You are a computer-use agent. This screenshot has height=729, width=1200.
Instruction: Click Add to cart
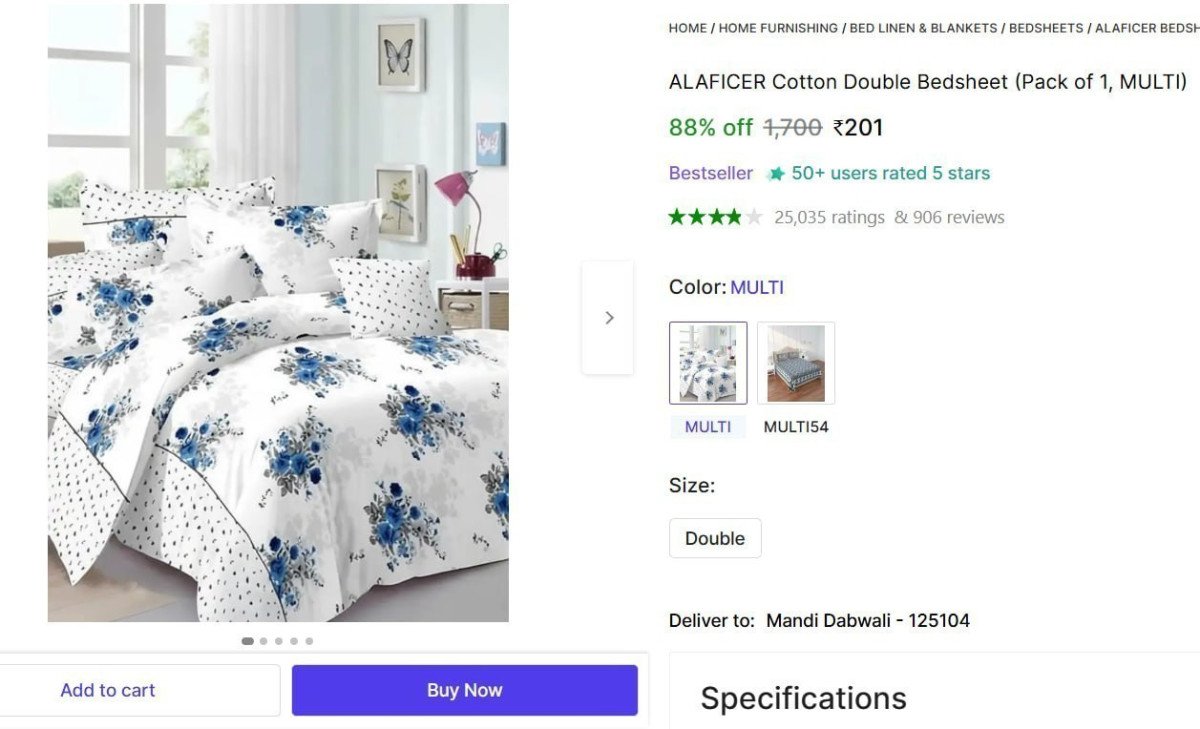[108, 690]
